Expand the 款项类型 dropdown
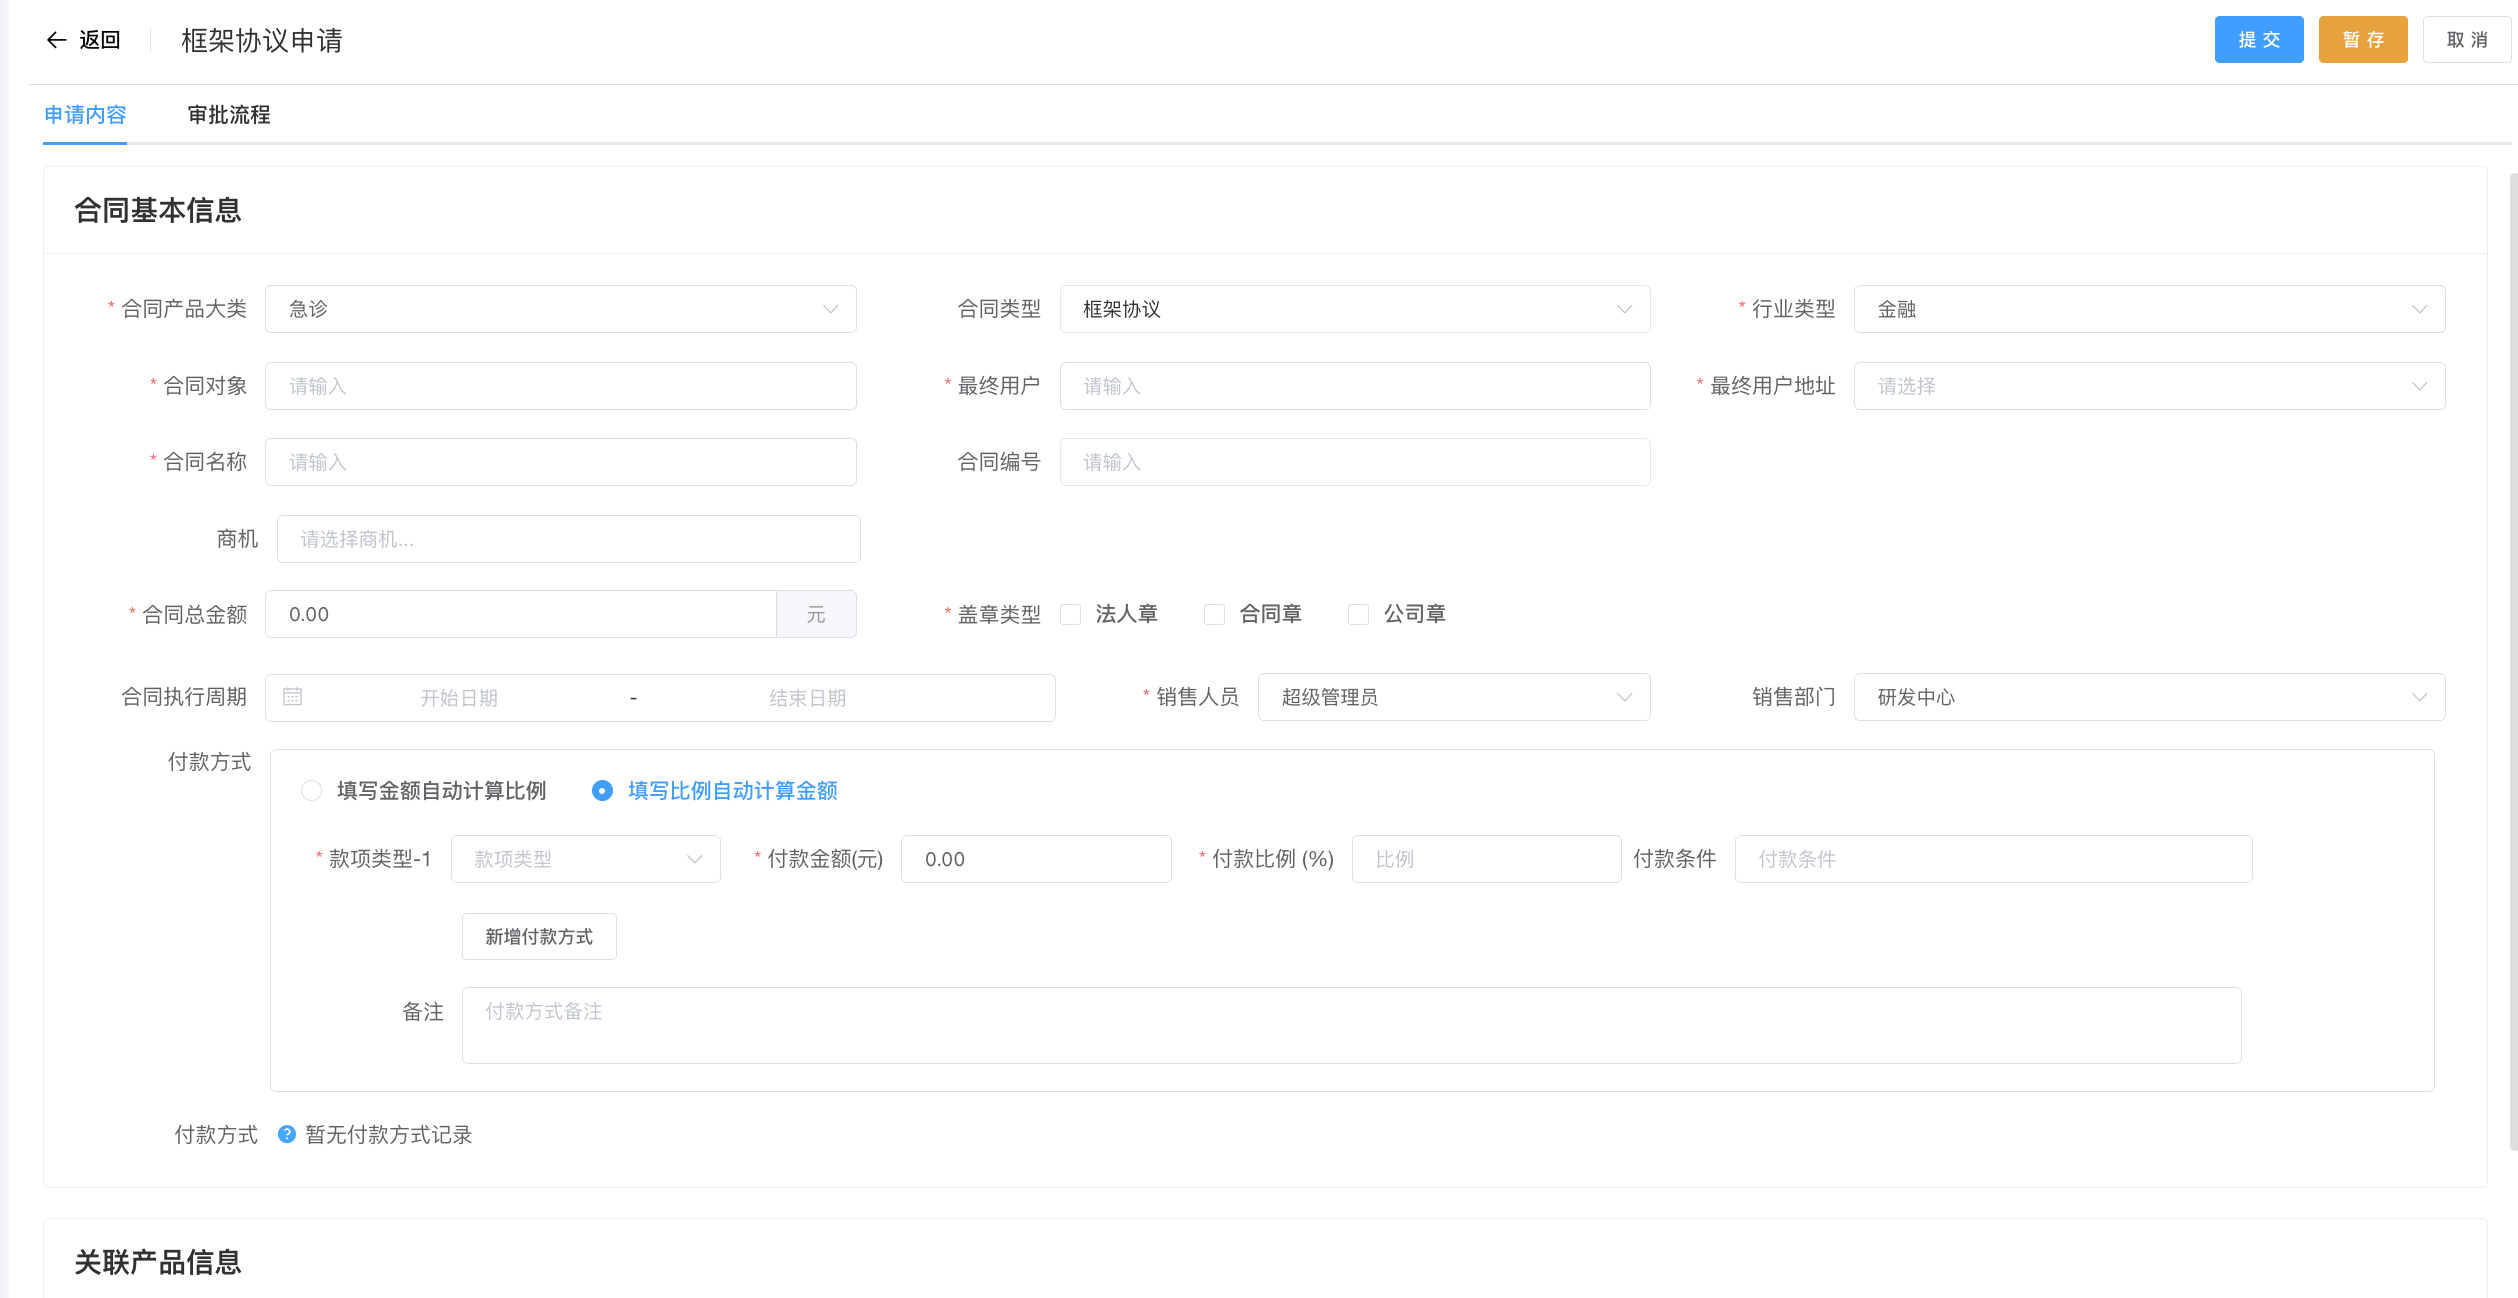 tap(585, 859)
